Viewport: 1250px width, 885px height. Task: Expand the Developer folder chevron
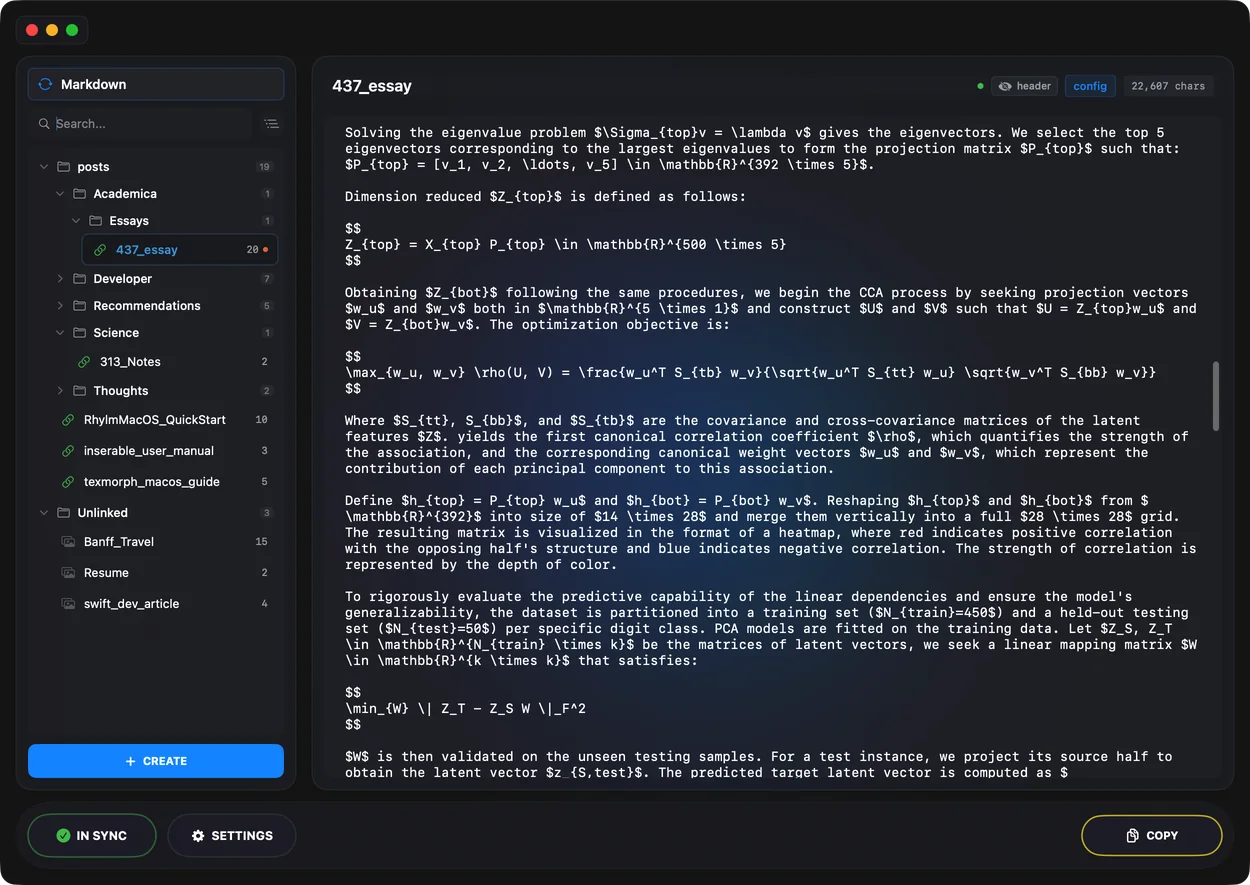[x=60, y=279]
